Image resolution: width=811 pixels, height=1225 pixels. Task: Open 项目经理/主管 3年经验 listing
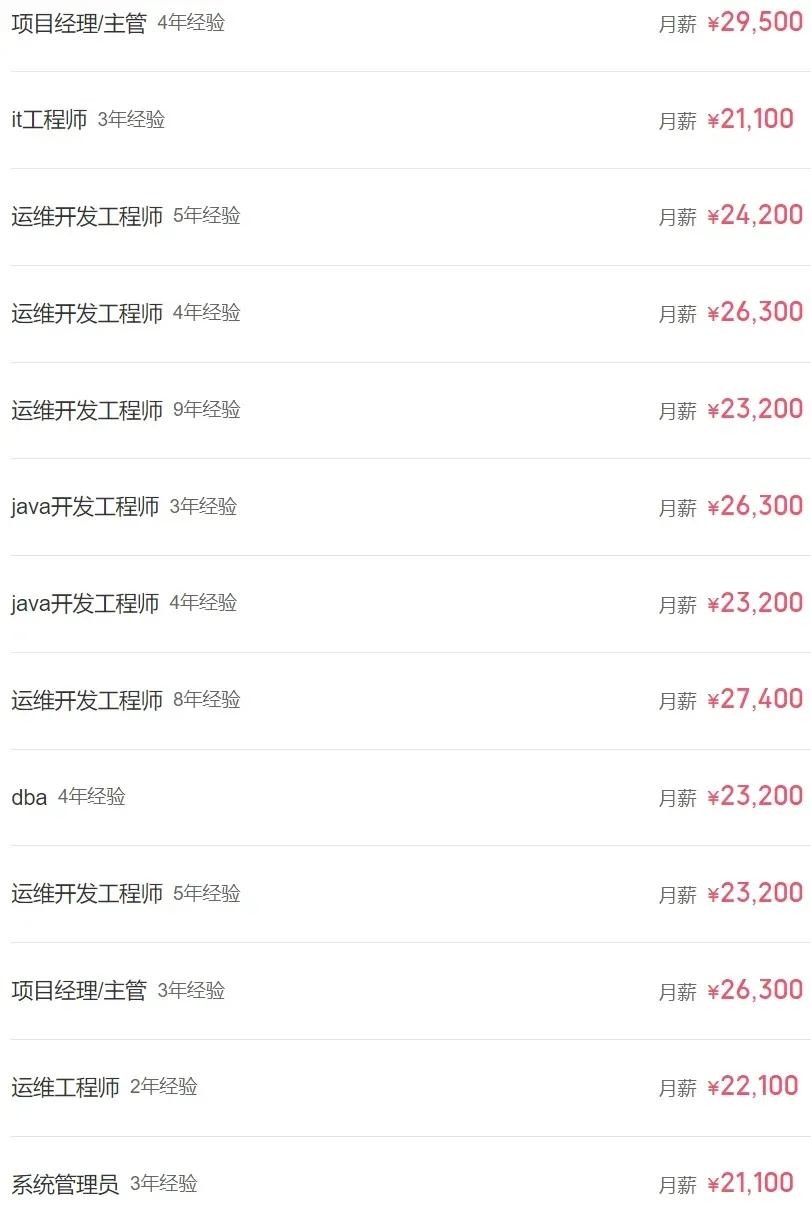79,990
